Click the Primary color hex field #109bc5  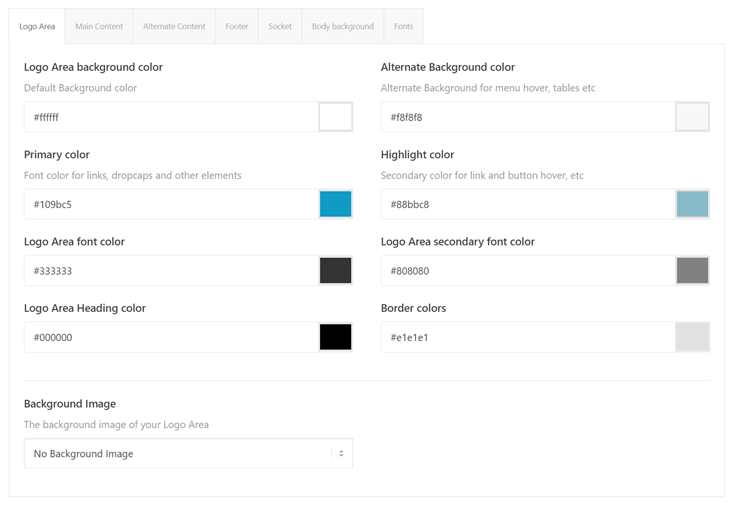(170, 204)
